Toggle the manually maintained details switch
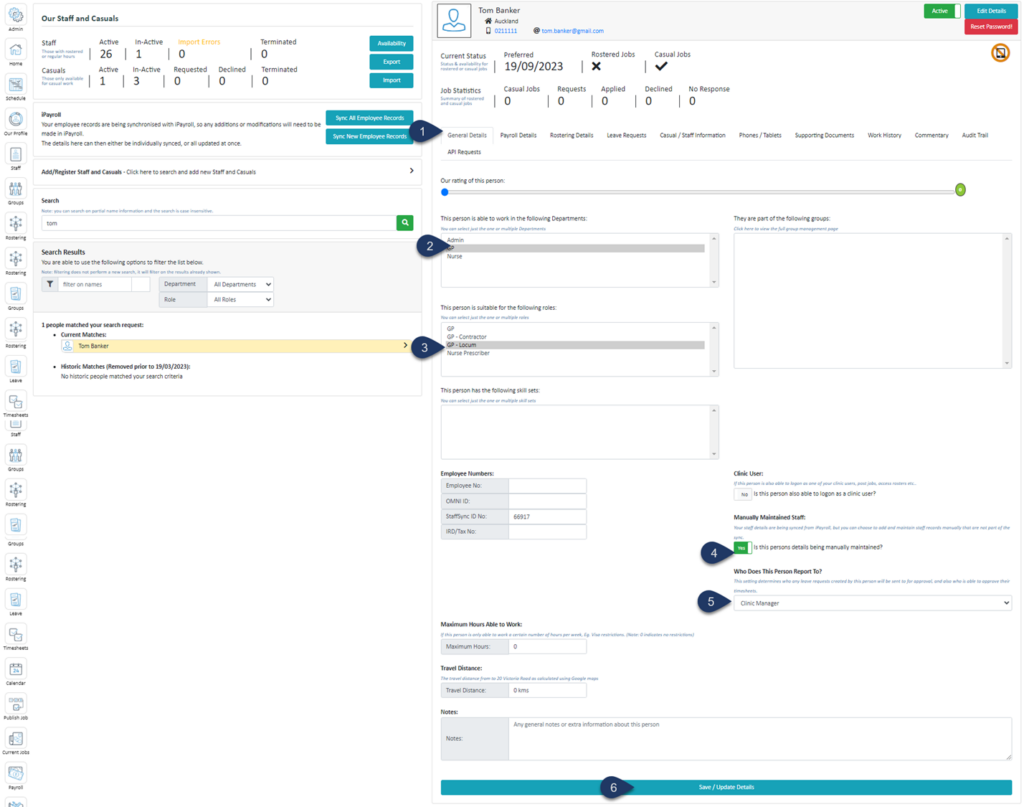The image size is (1024, 807). pos(743,548)
